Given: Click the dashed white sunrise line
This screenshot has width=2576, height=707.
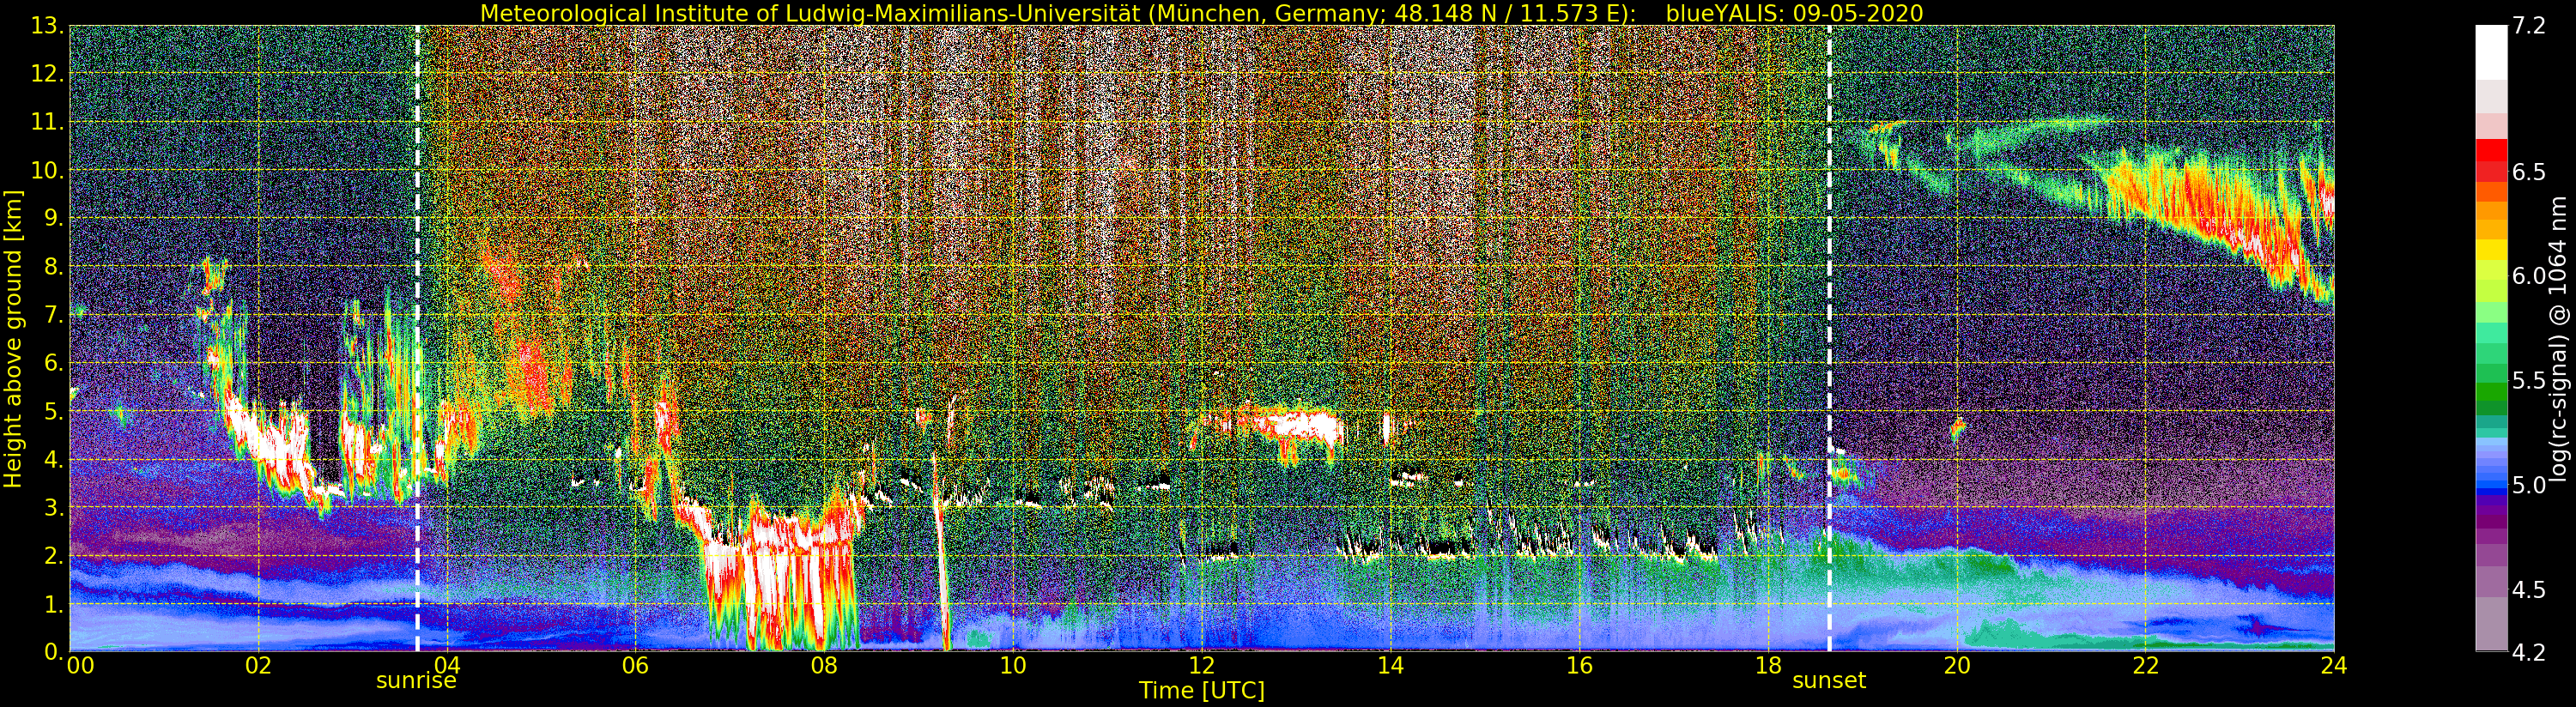Looking at the screenshot, I should click(417, 338).
